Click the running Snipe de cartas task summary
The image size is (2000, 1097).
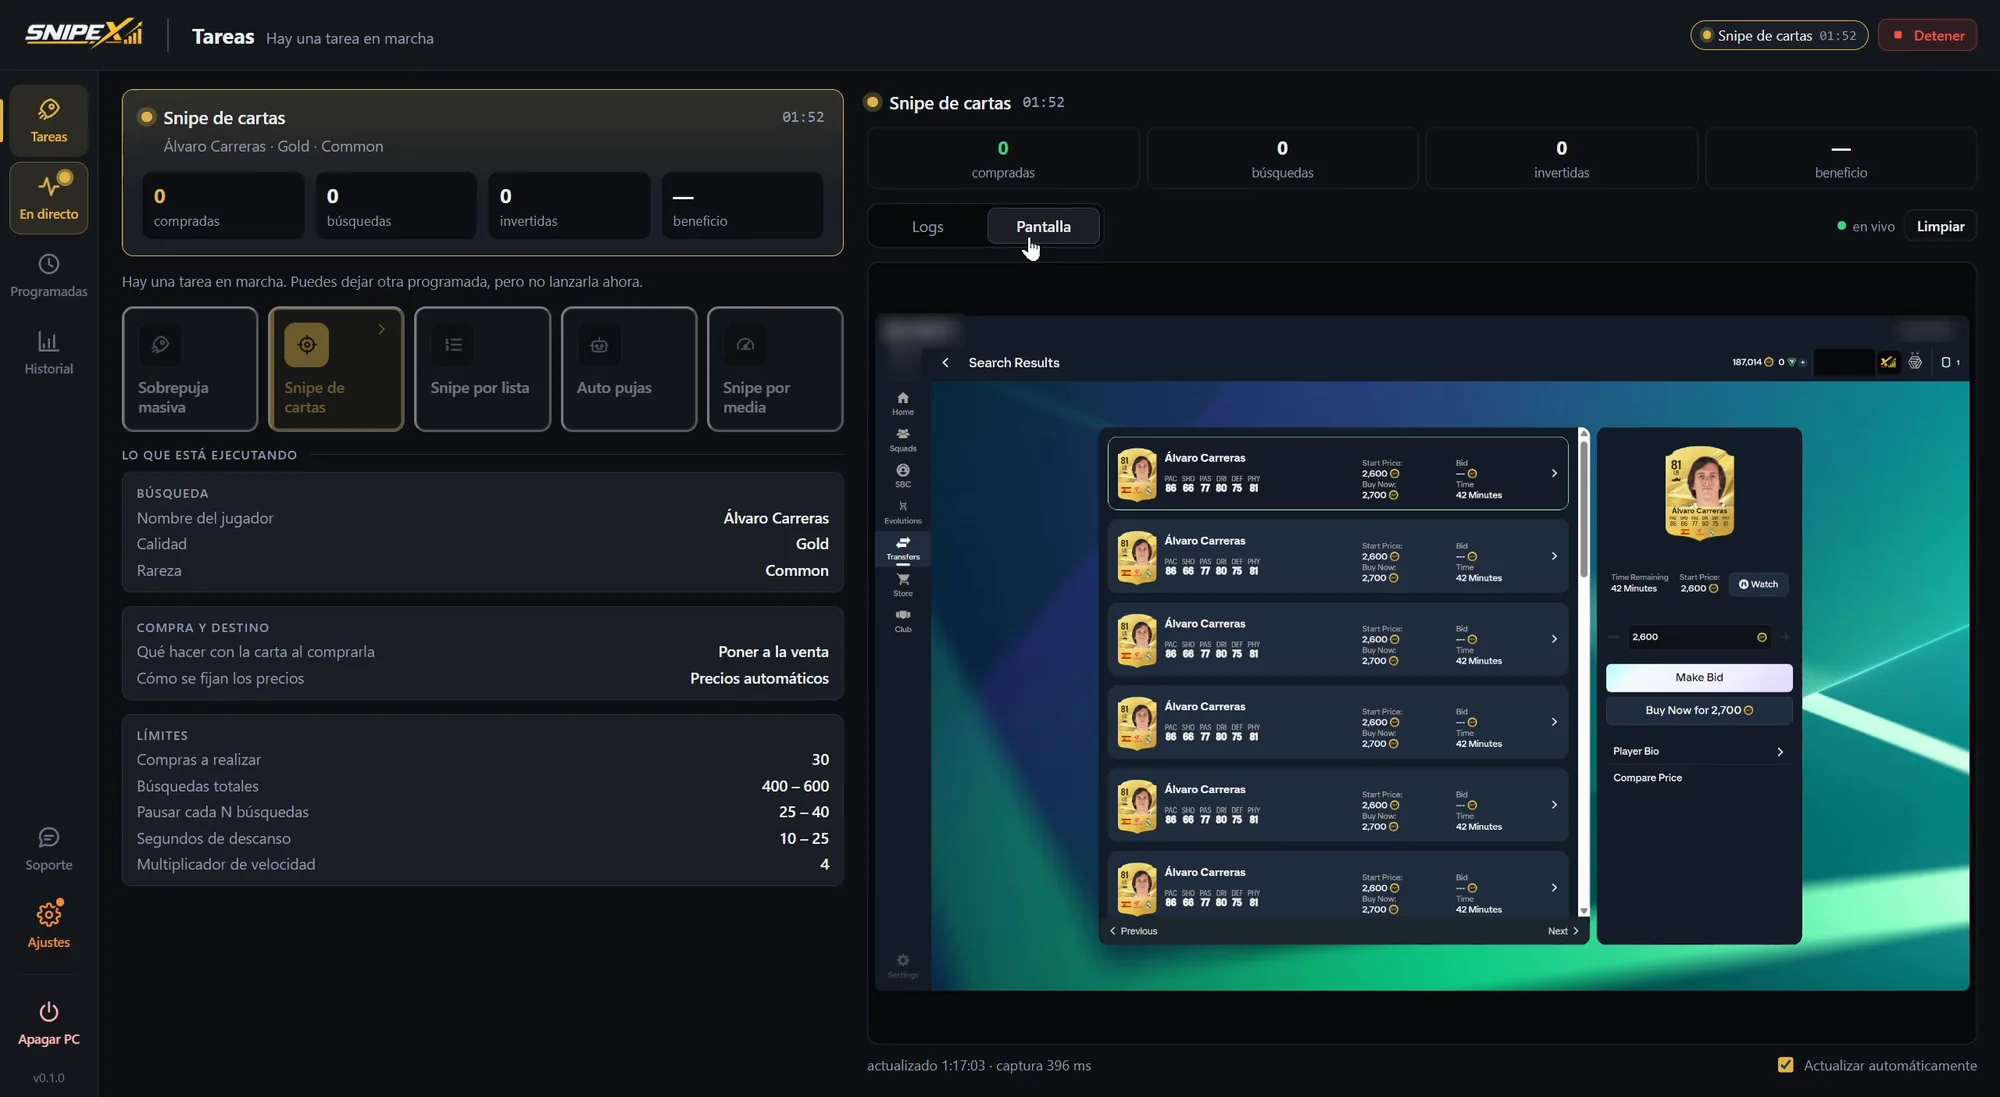[482, 173]
